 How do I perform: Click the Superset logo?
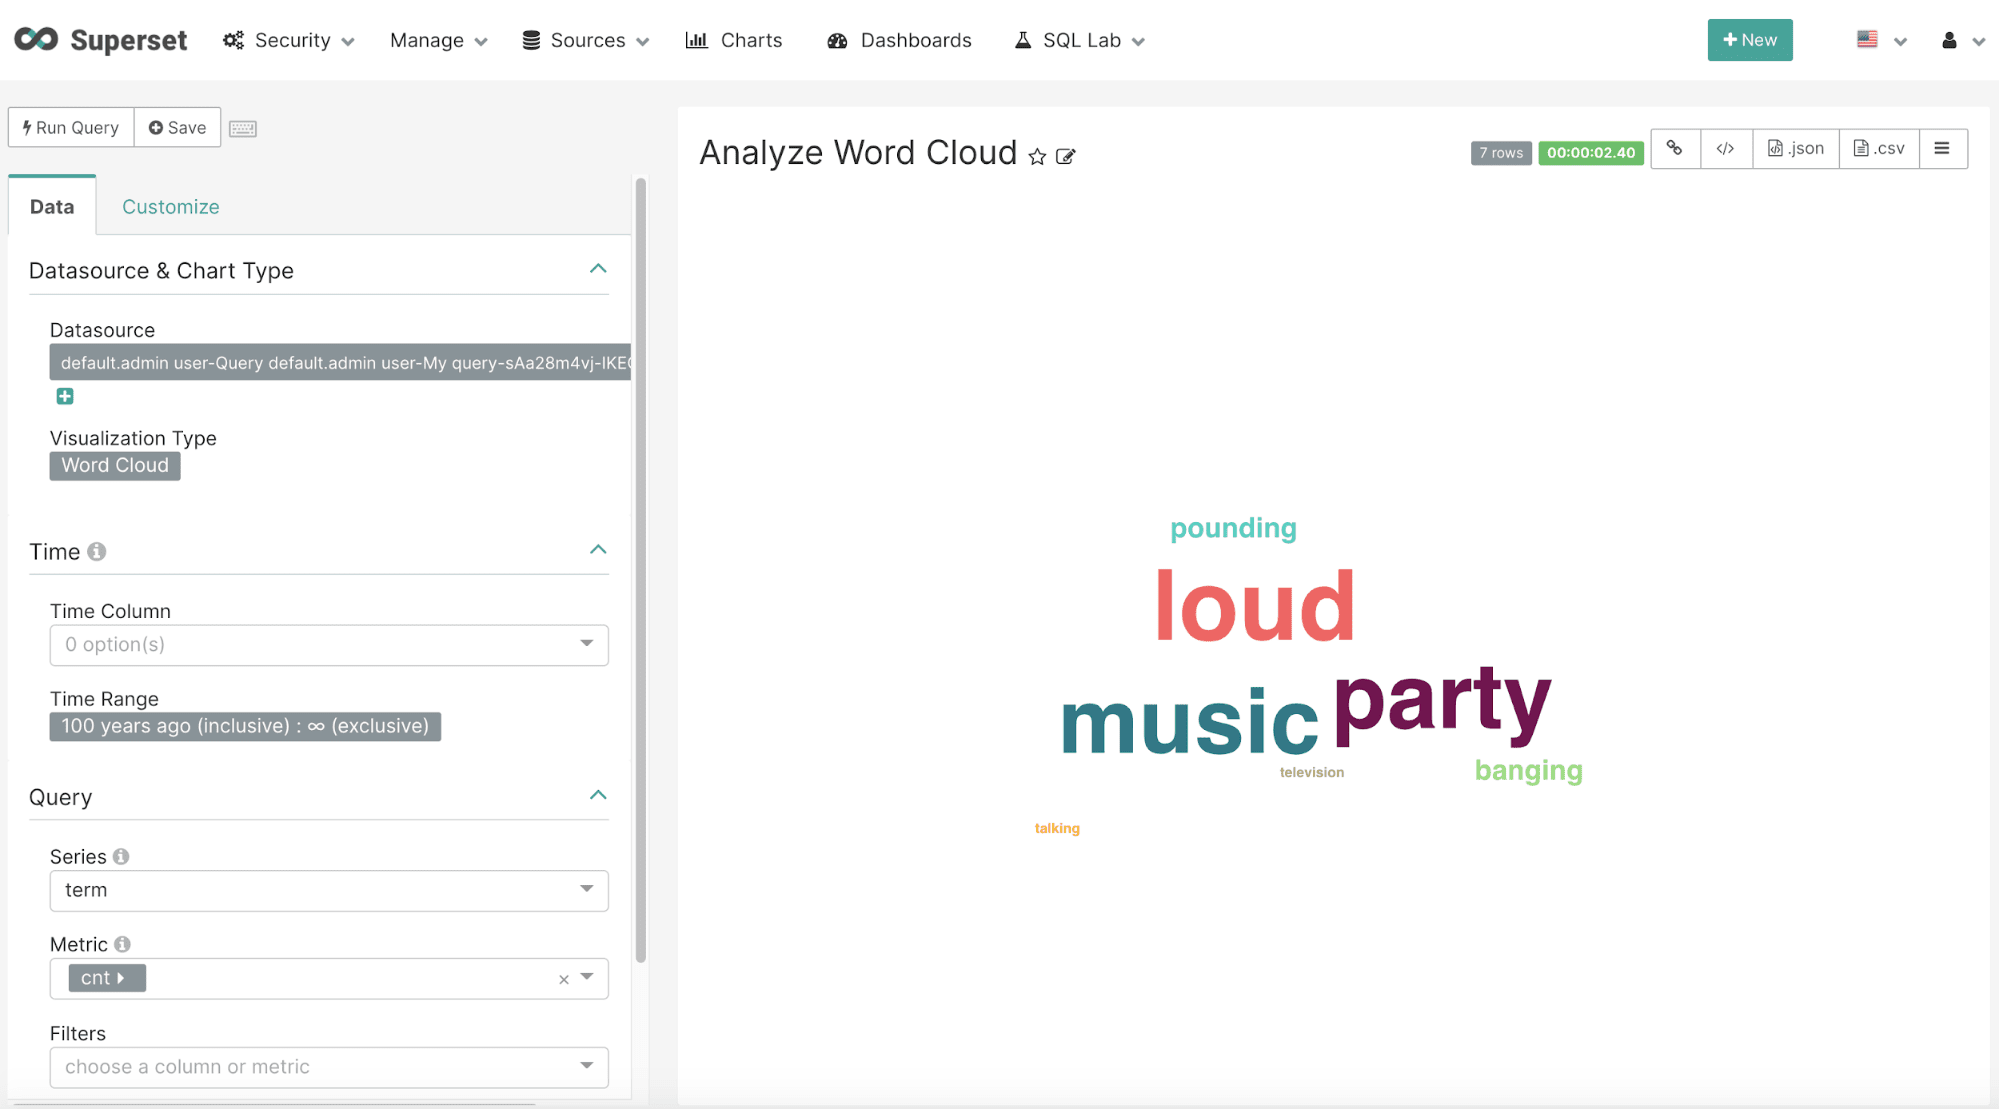pos(100,40)
